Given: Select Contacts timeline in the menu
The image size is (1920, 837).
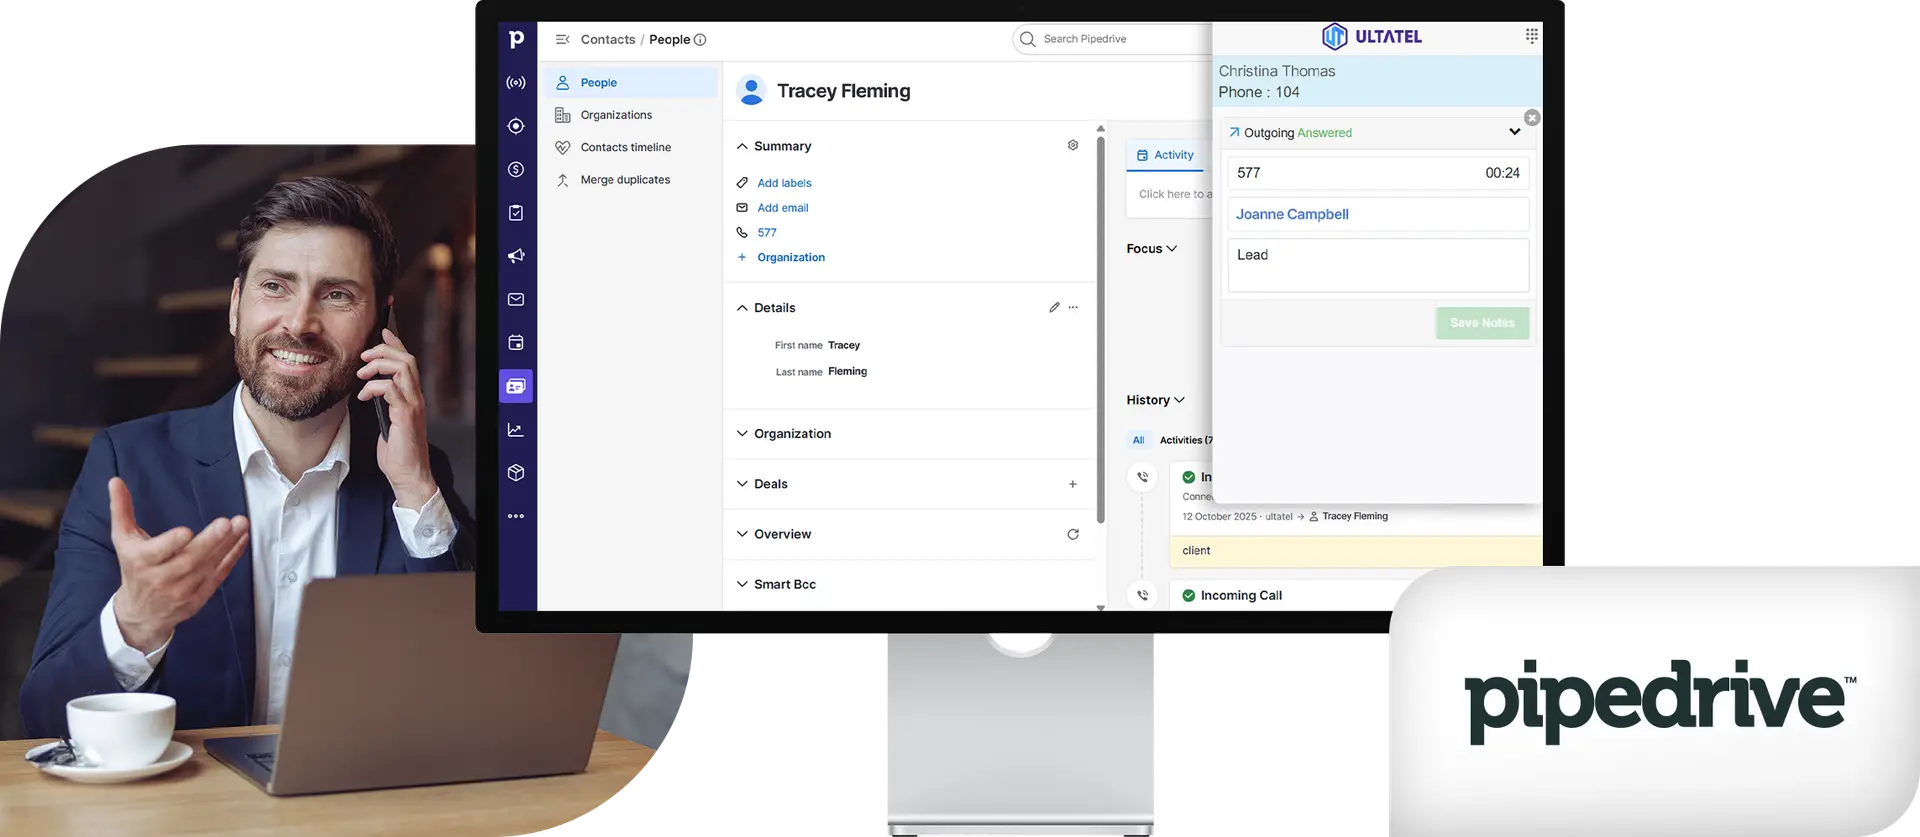Looking at the screenshot, I should click(625, 148).
